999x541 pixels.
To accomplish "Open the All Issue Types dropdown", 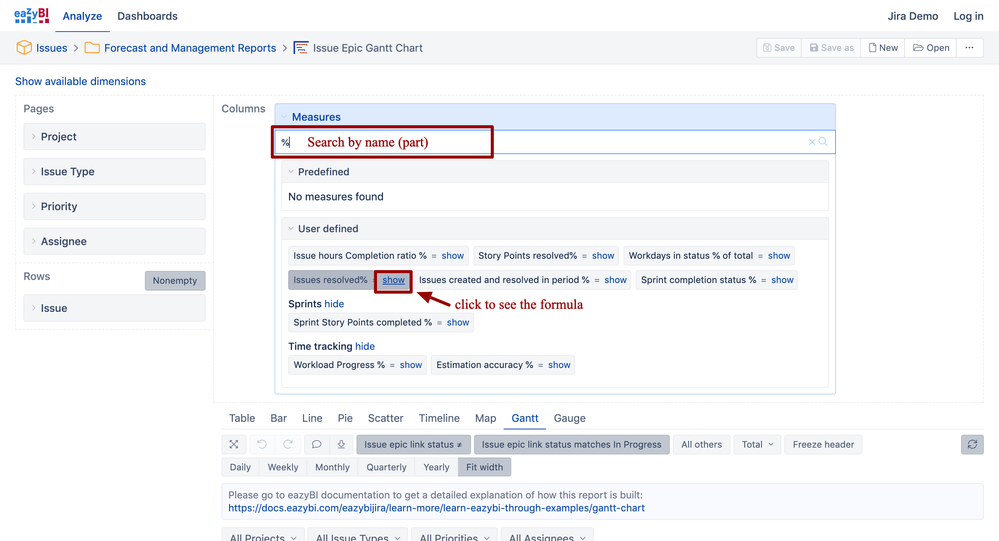I will 358,534.
